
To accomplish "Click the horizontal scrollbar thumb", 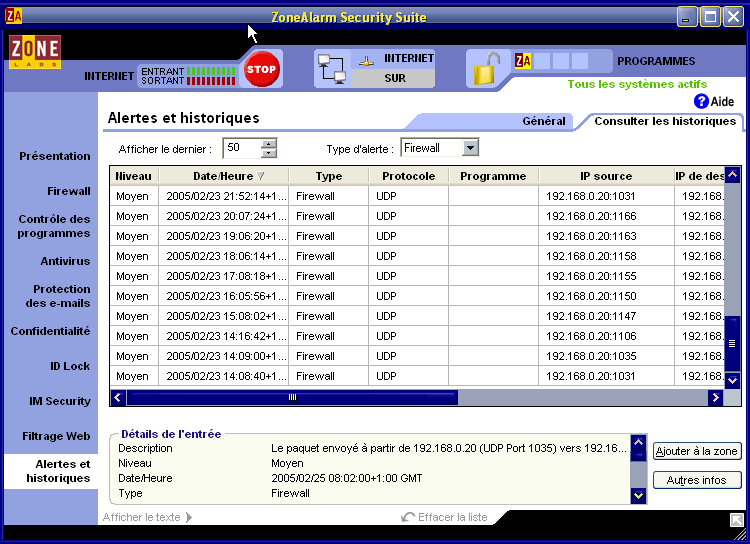I will (292, 397).
